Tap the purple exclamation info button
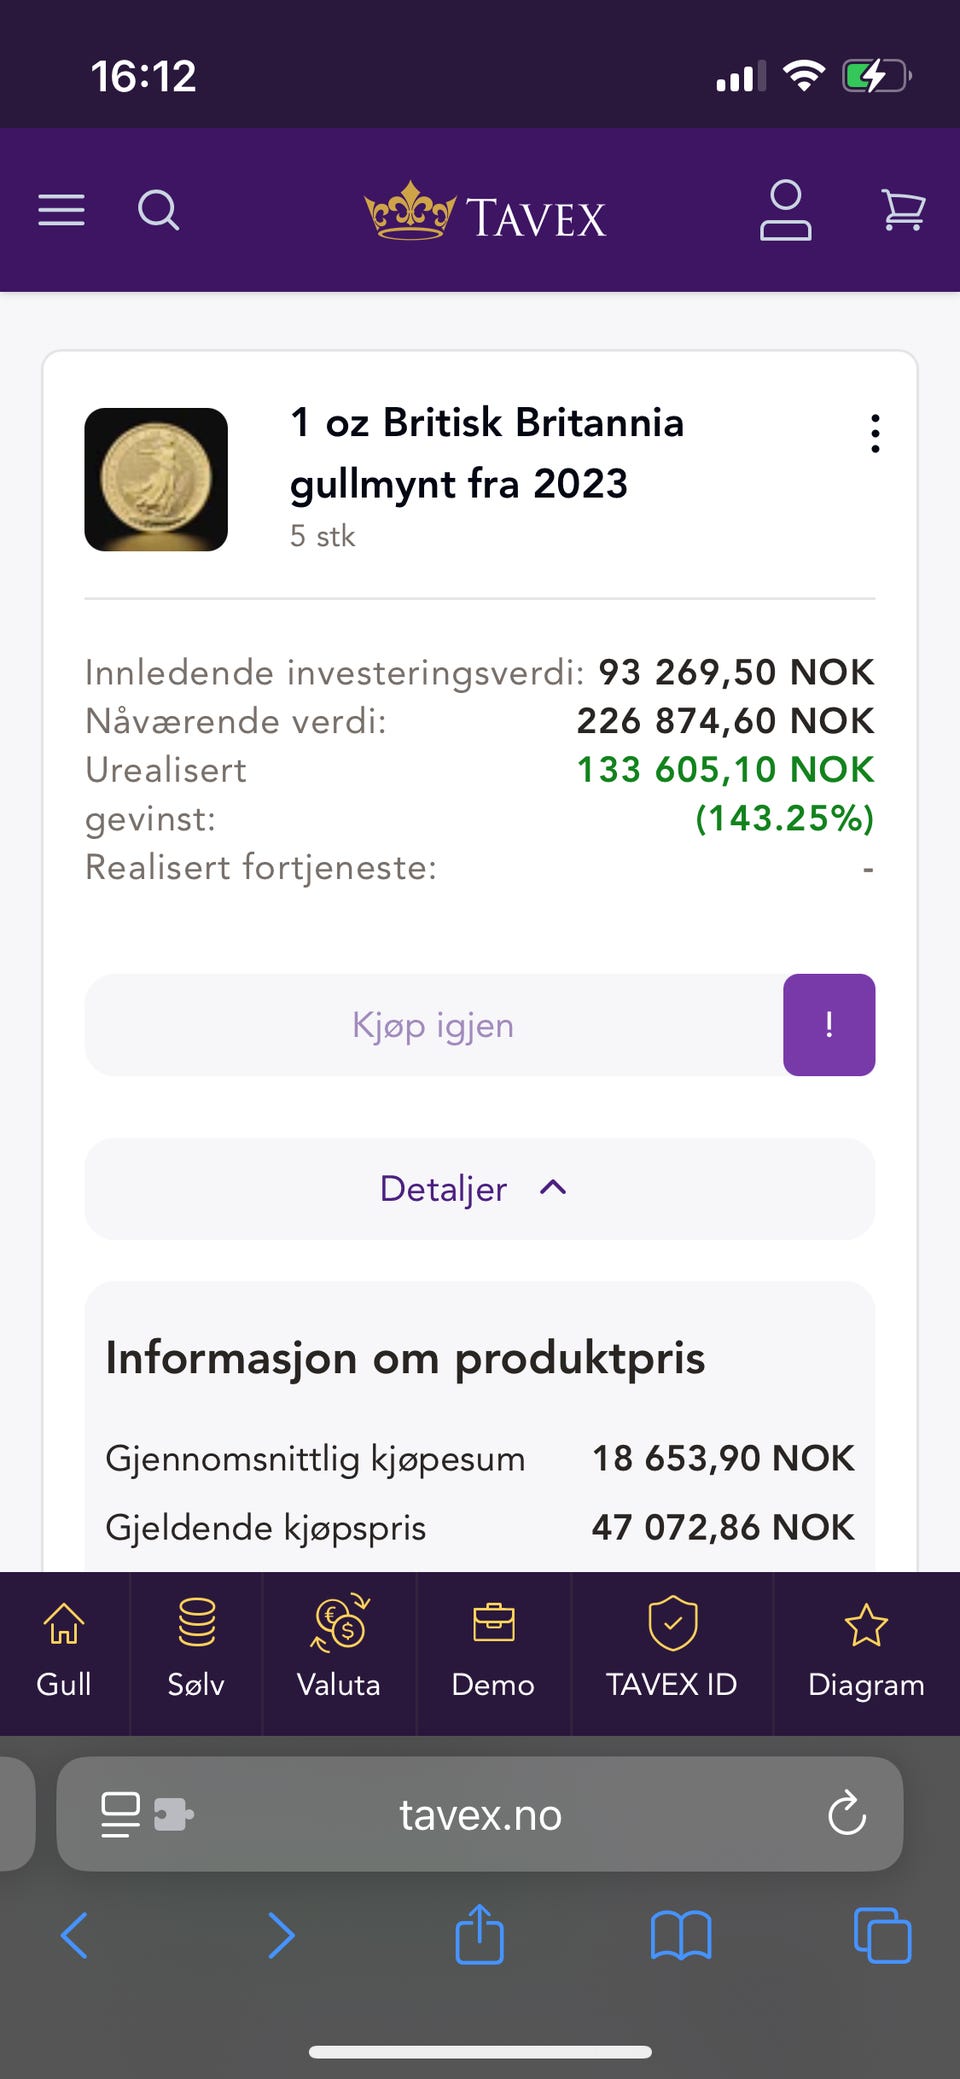 [829, 1025]
